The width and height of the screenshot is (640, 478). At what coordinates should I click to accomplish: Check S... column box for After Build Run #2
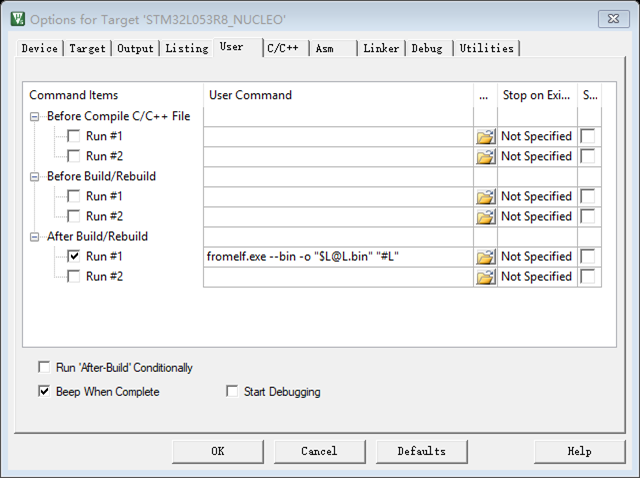point(588,277)
